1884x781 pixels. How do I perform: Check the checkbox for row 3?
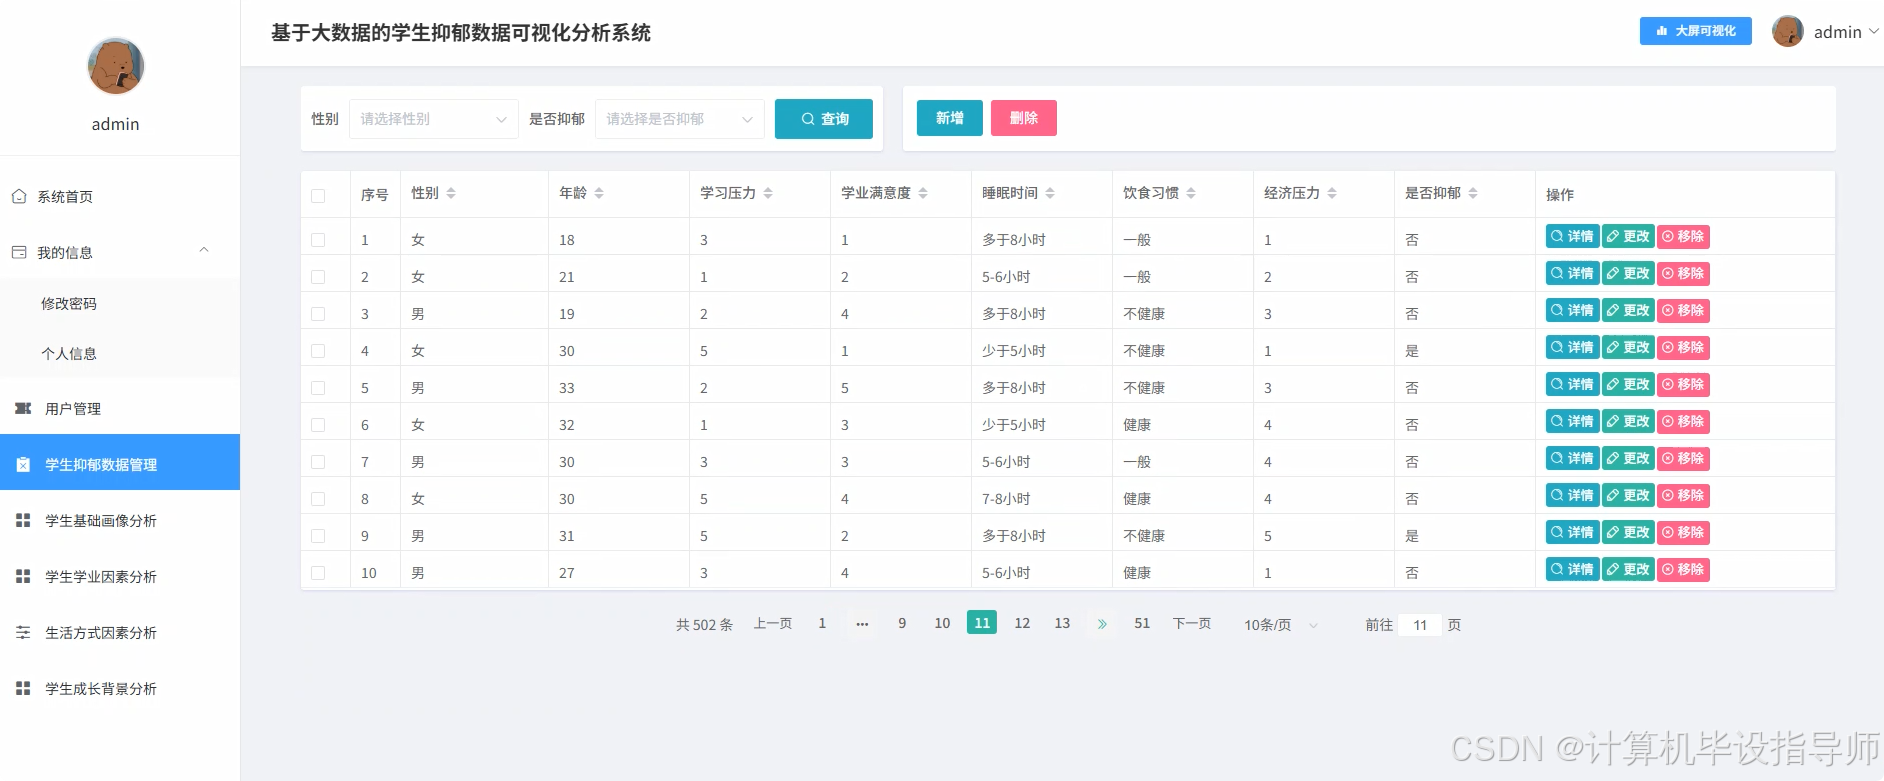[x=318, y=314]
